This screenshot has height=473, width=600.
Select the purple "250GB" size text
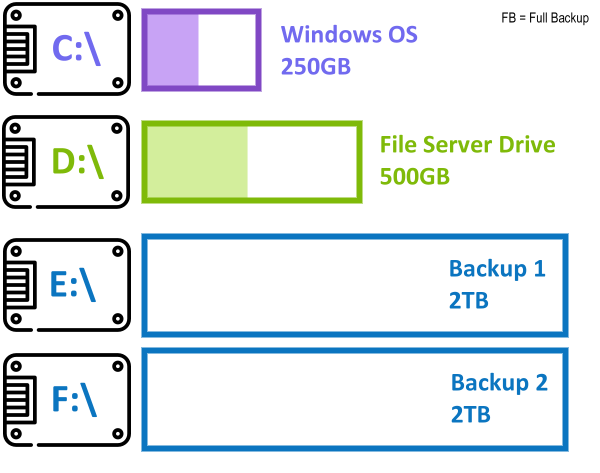coord(319,66)
